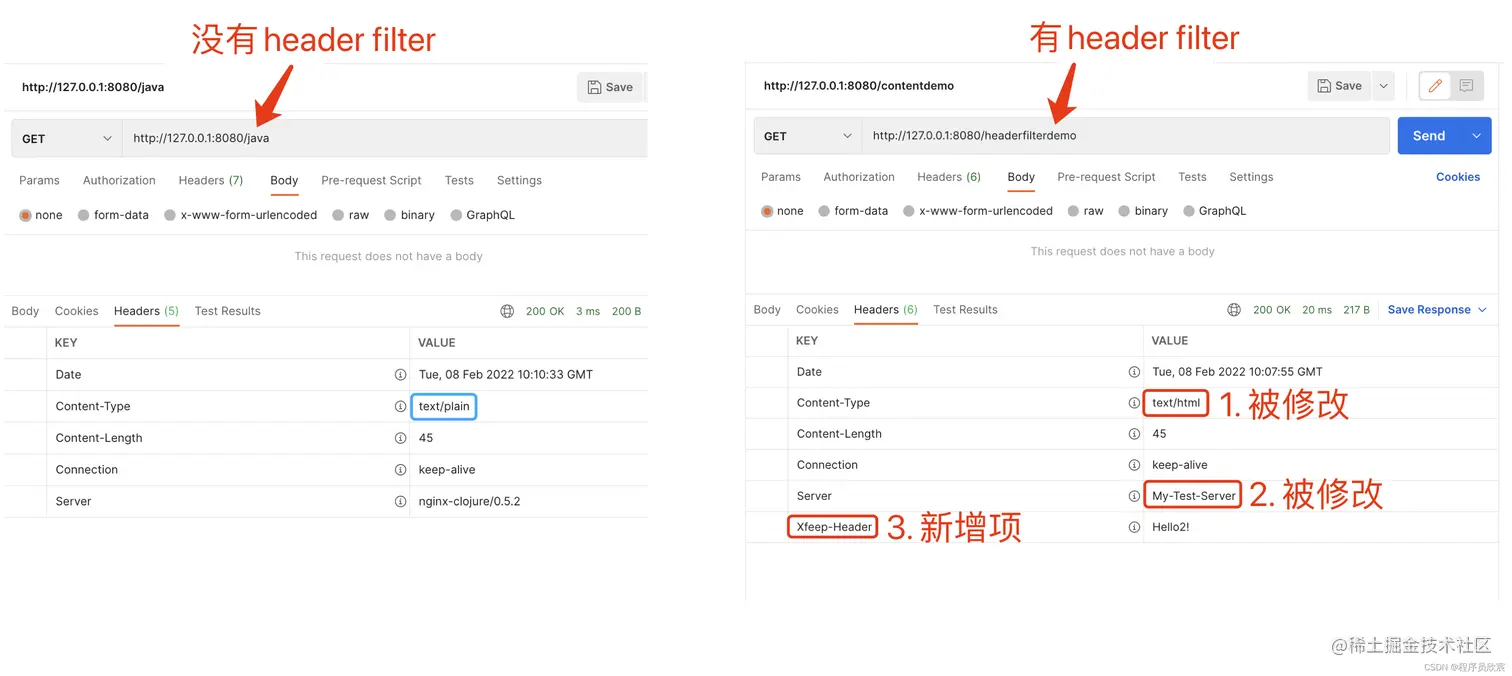Click the info icon beside Content-Type text/plain
Screen dimensions: 1512x676
coord(401,406)
